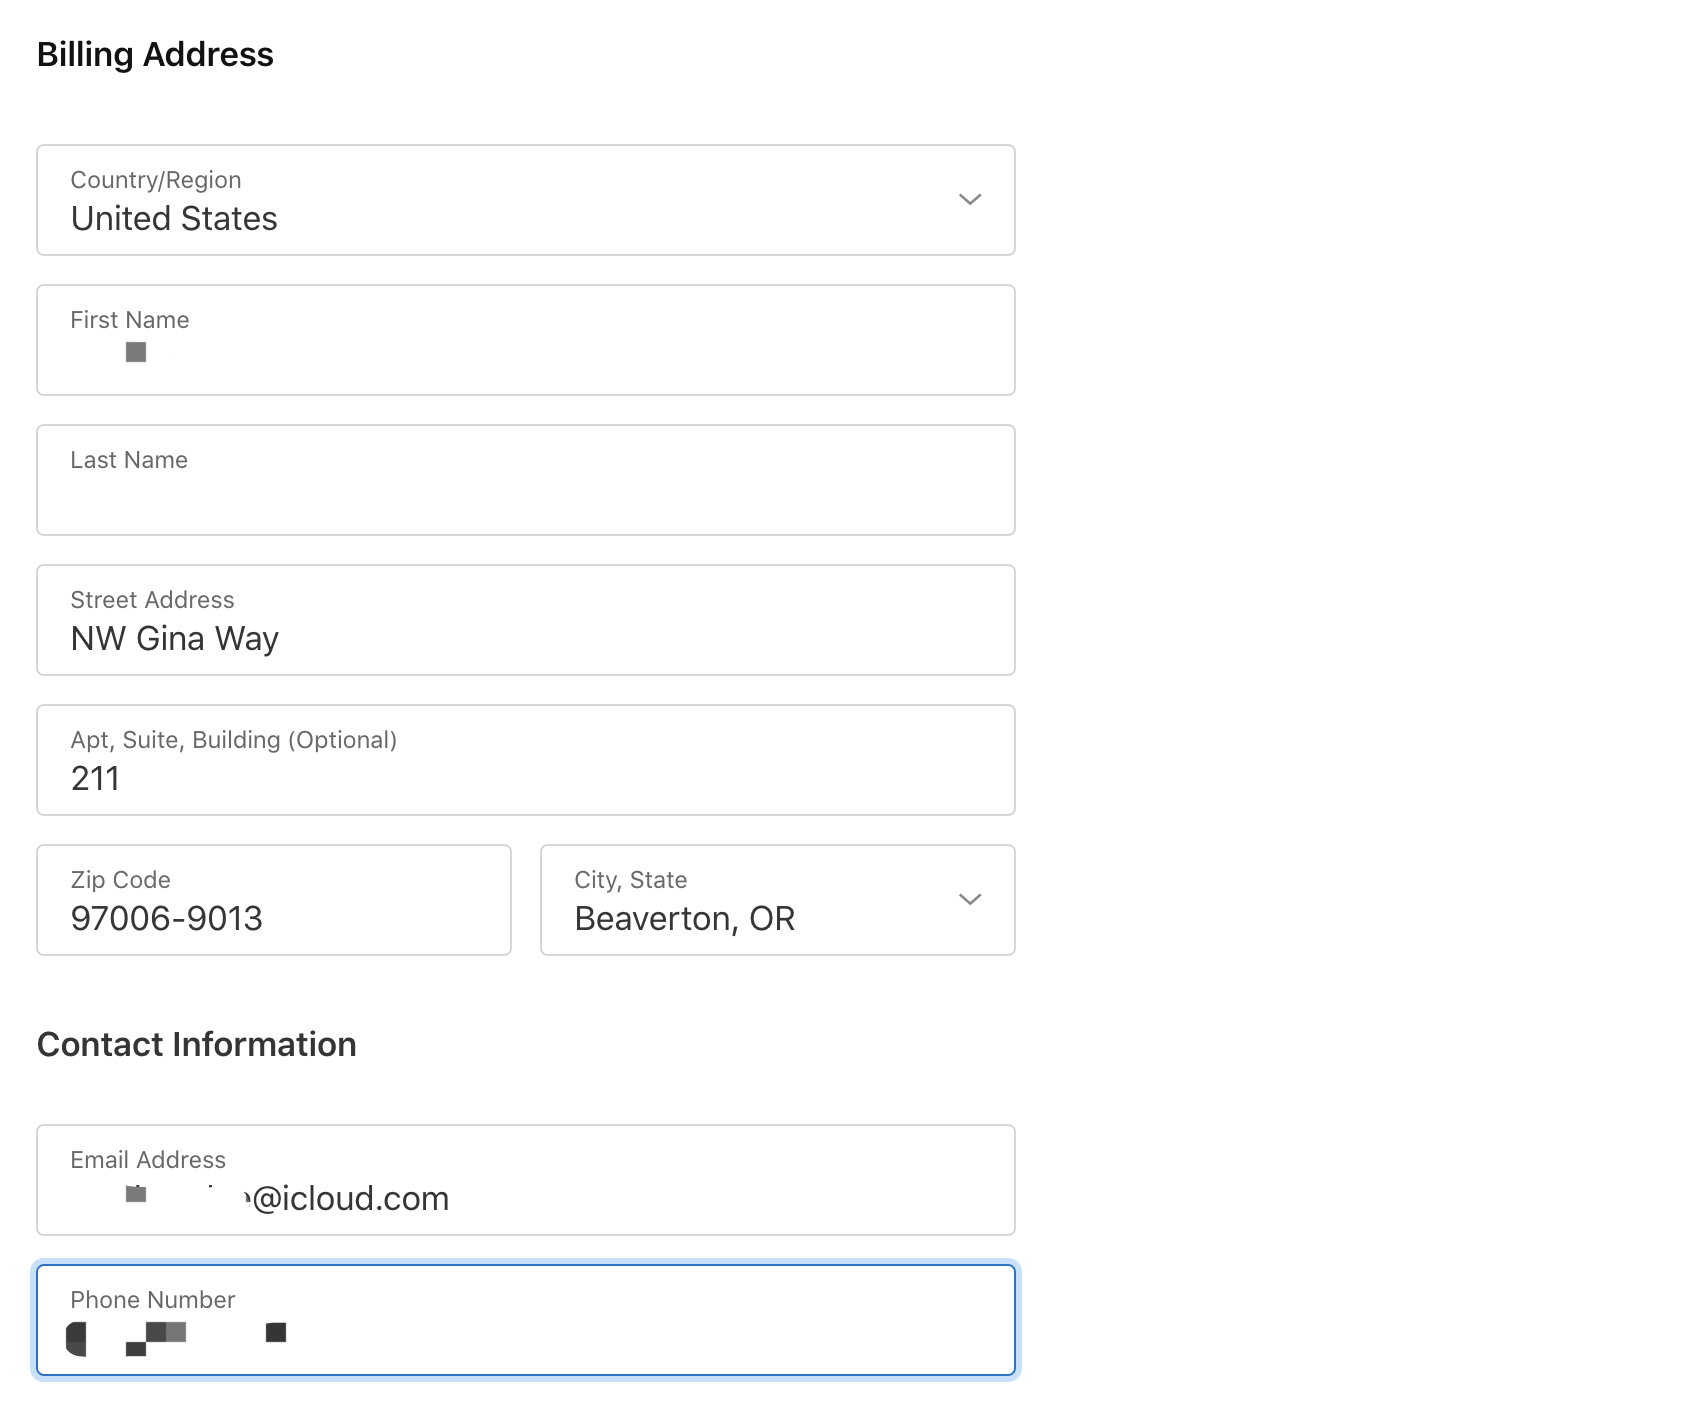Place cursor in NW Gina Way text
Viewport: 1706px width, 1416px height.
coord(174,639)
